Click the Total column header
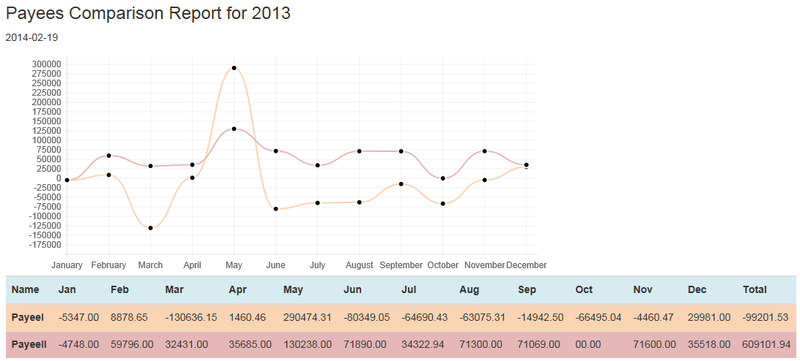Screen dimensions: 800x361 [x=755, y=290]
